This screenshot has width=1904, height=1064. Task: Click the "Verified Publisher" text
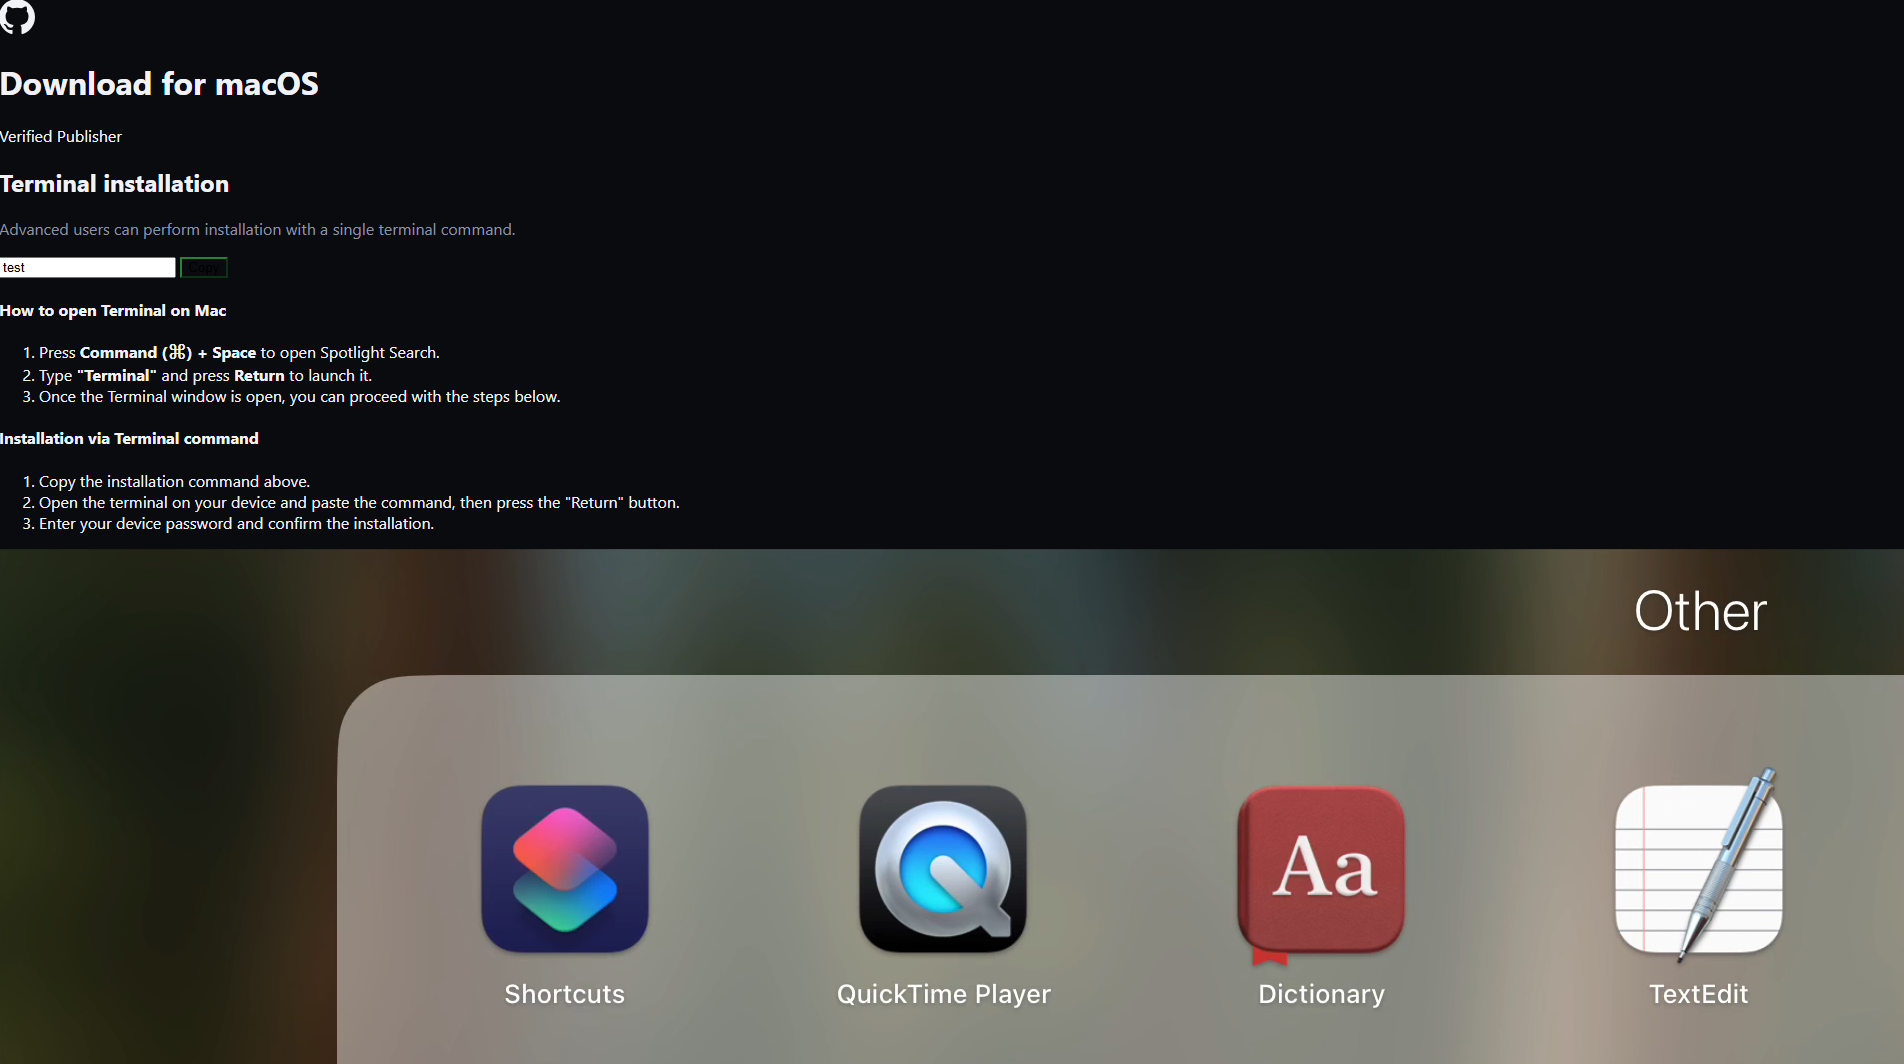pyautogui.click(x=61, y=136)
